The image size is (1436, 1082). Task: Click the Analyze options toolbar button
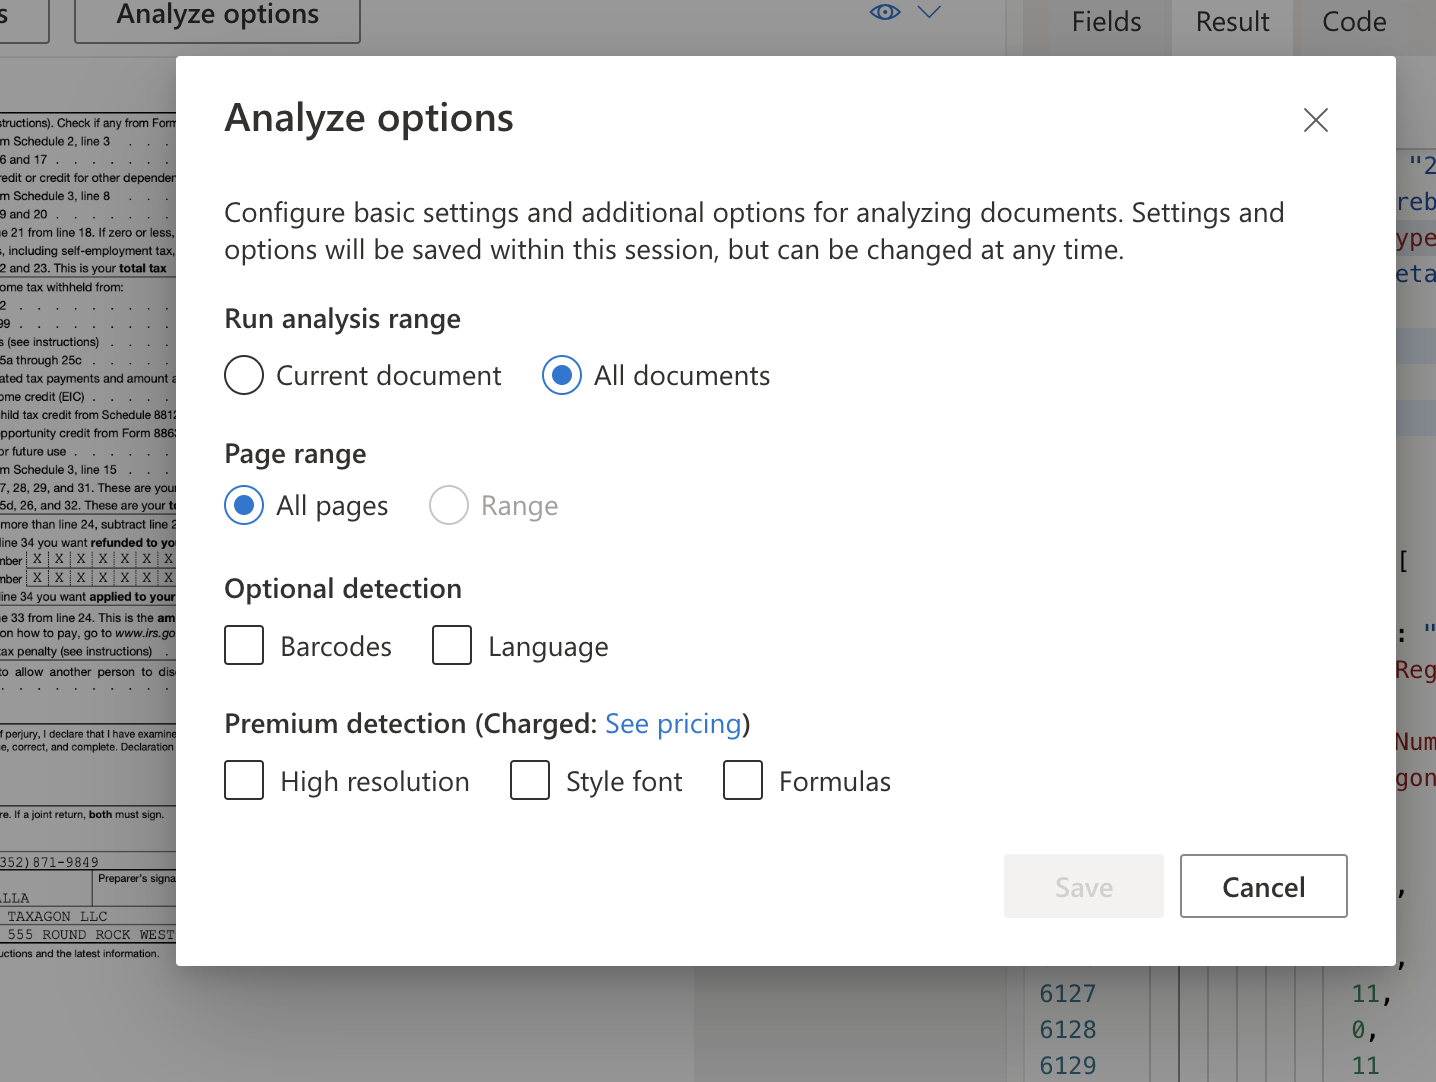tap(217, 18)
